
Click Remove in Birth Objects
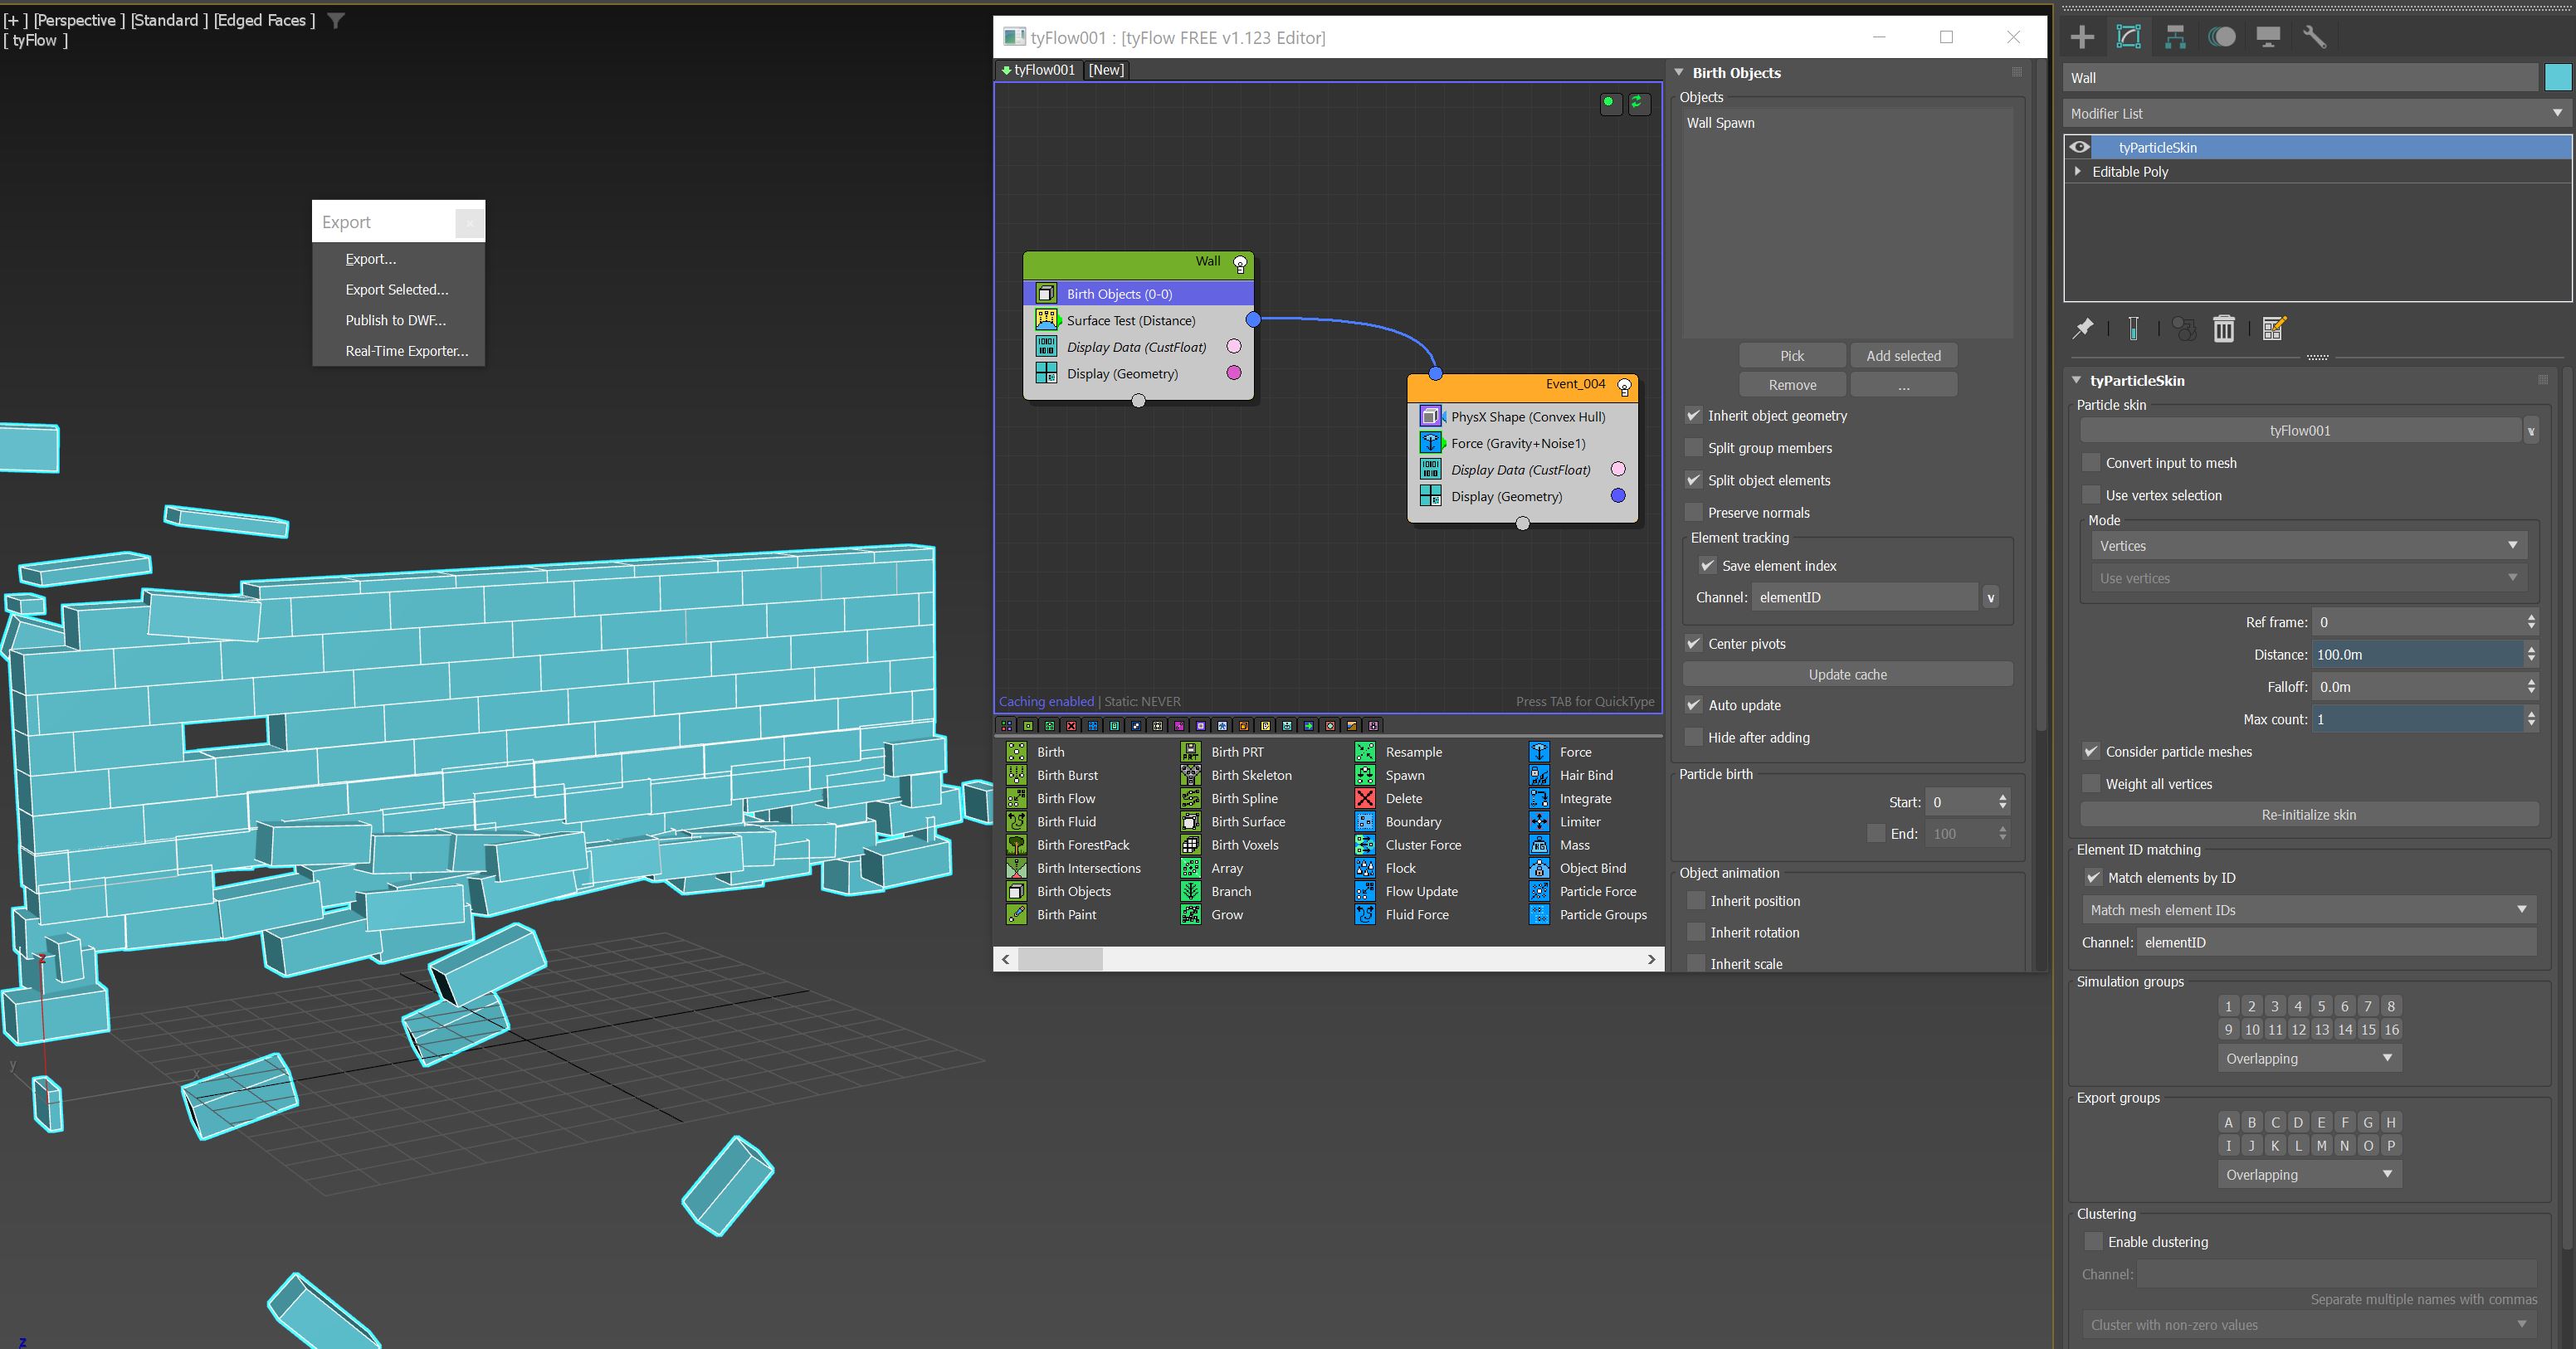coord(1792,384)
